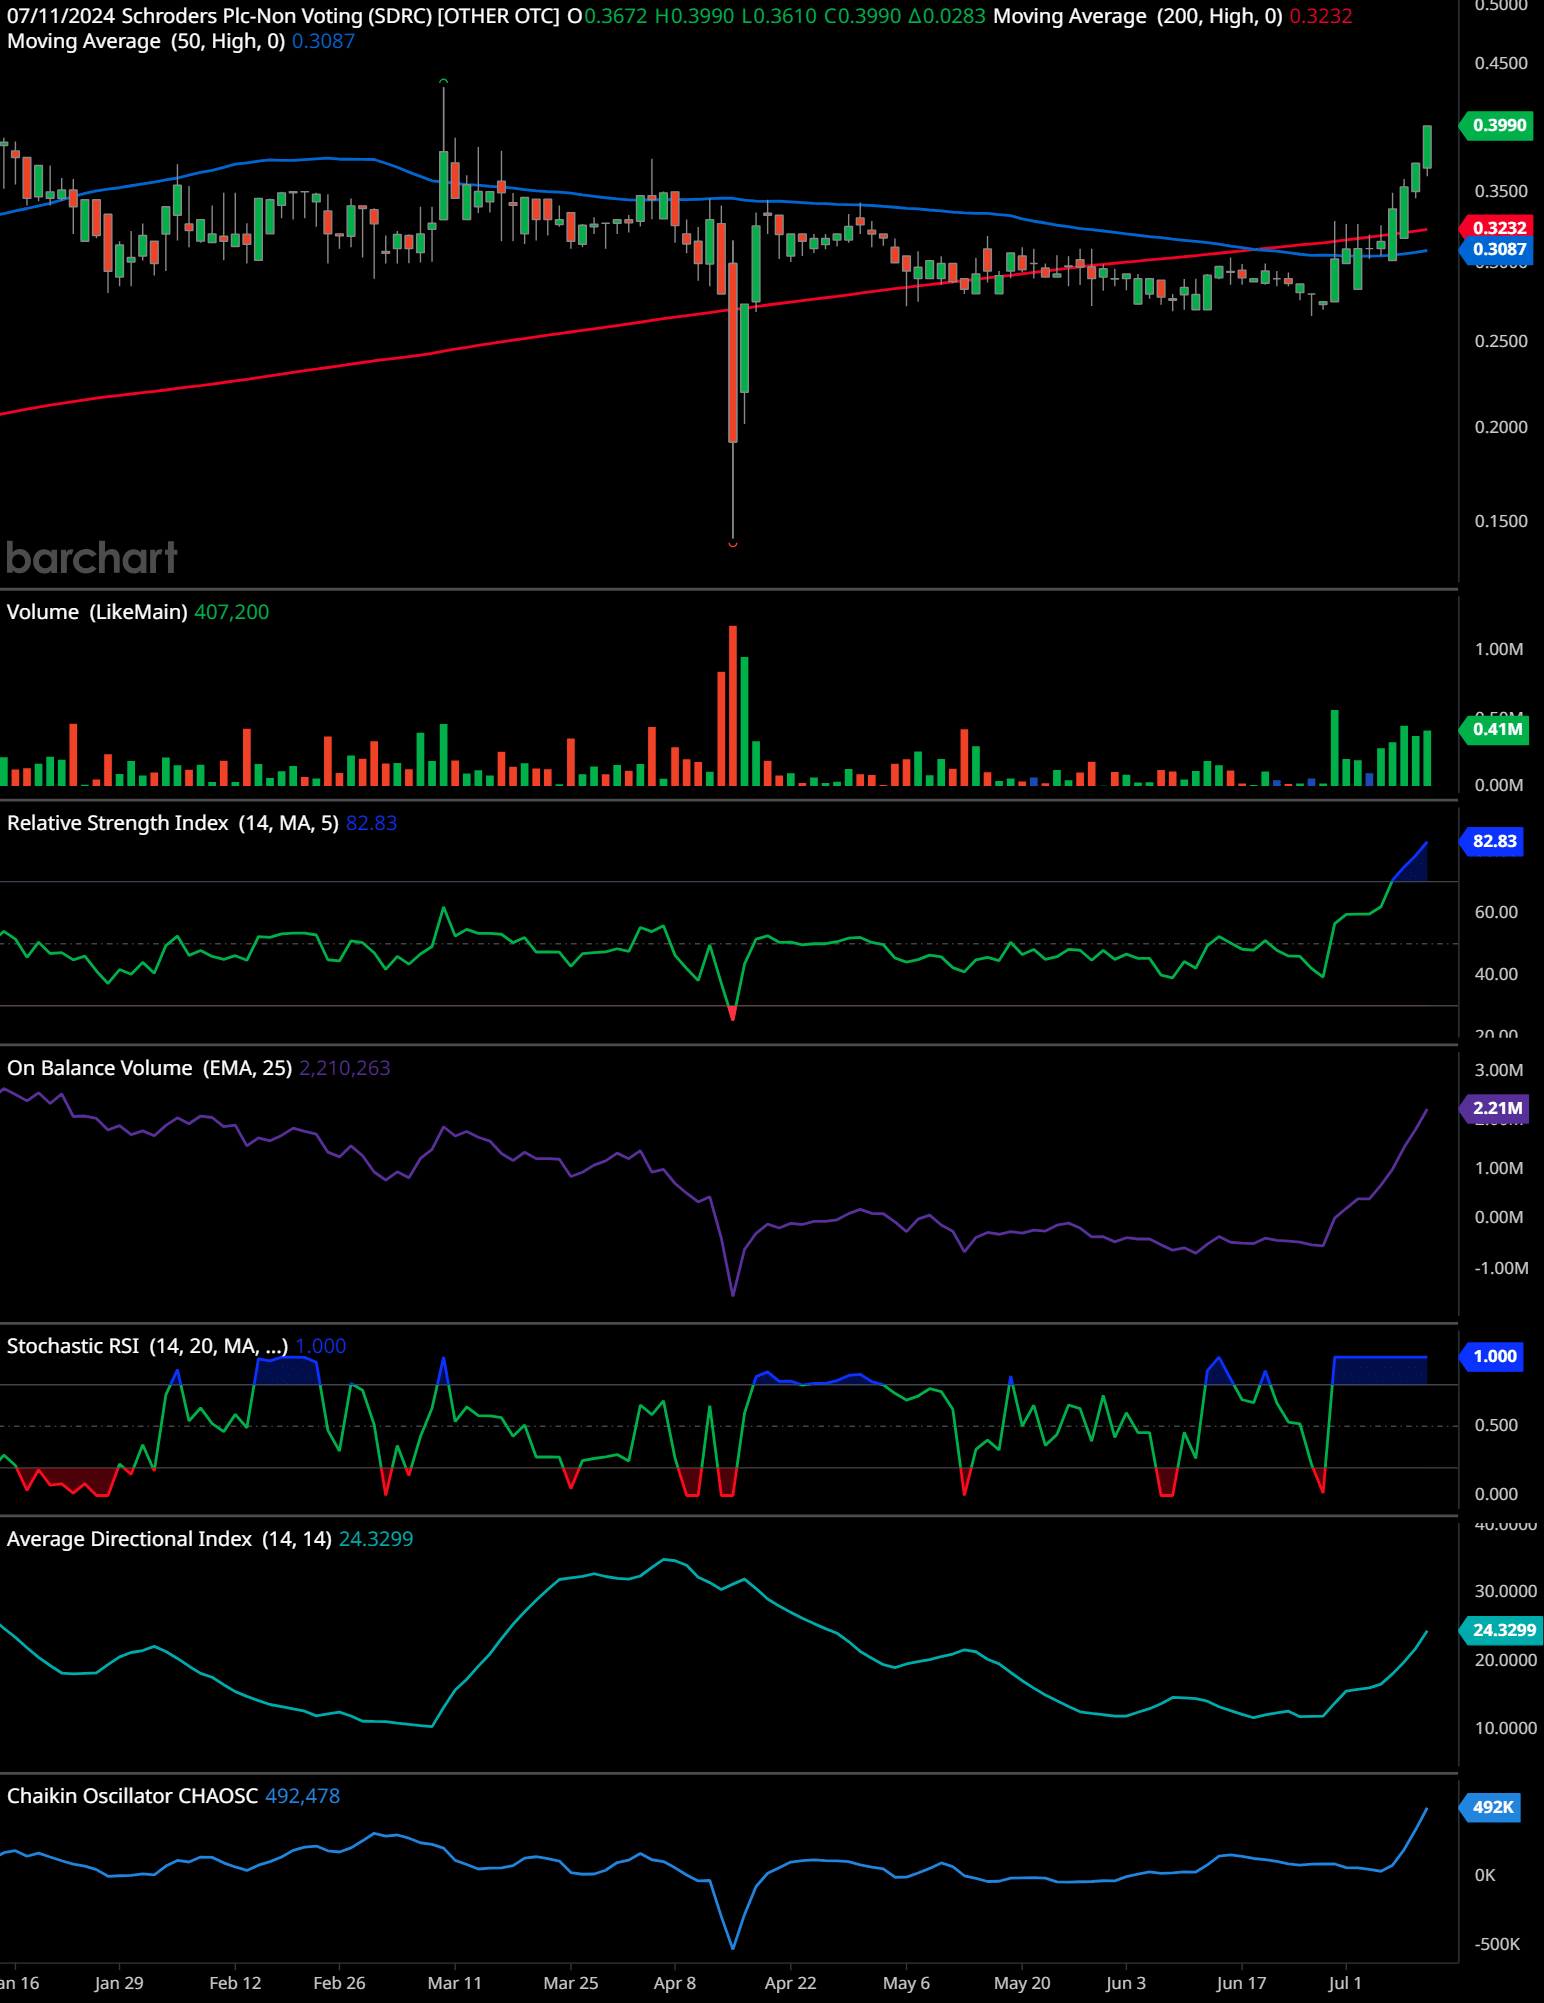Select the Average Directional Index title

[x=169, y=1539]
